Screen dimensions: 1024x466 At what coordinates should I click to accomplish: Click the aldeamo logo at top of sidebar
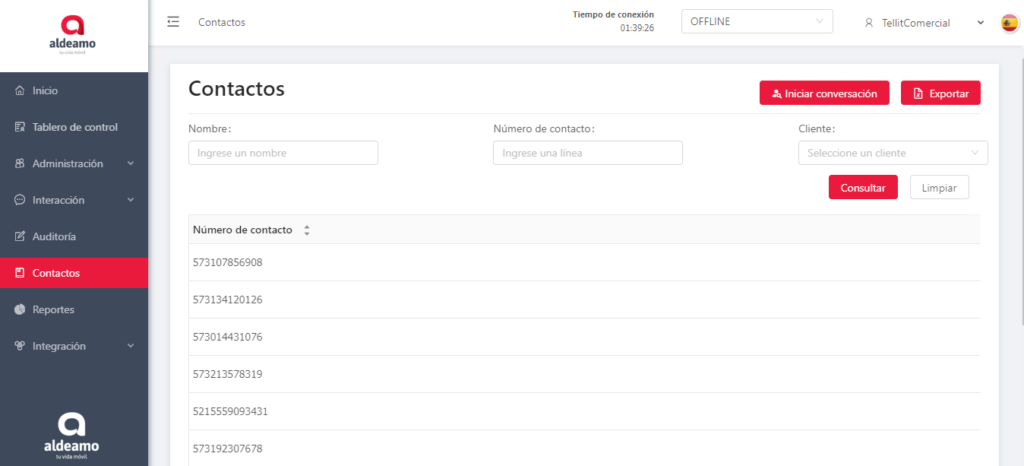tap(73, 35)
